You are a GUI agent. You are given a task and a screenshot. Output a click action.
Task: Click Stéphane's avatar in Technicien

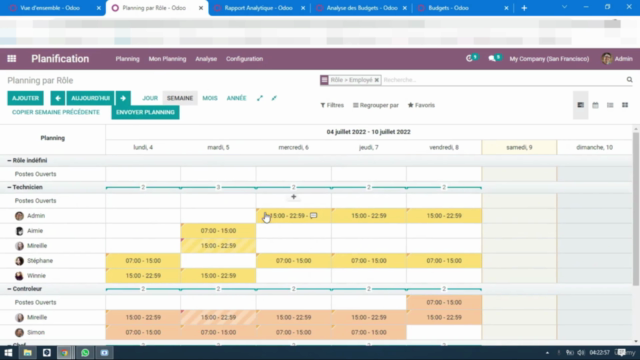pos(19,261)
